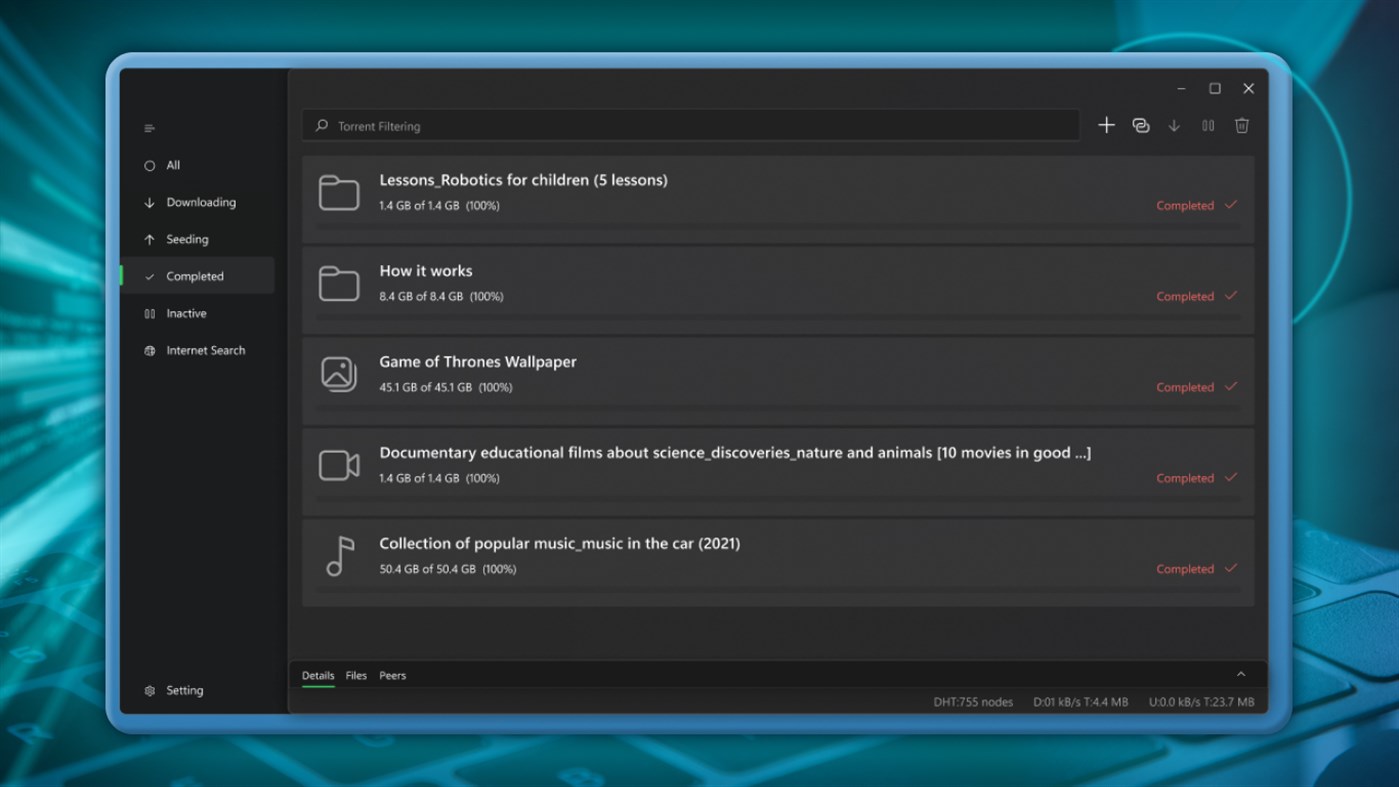
Task: Open Setting via the gear icon
Action: coord(184,690)
